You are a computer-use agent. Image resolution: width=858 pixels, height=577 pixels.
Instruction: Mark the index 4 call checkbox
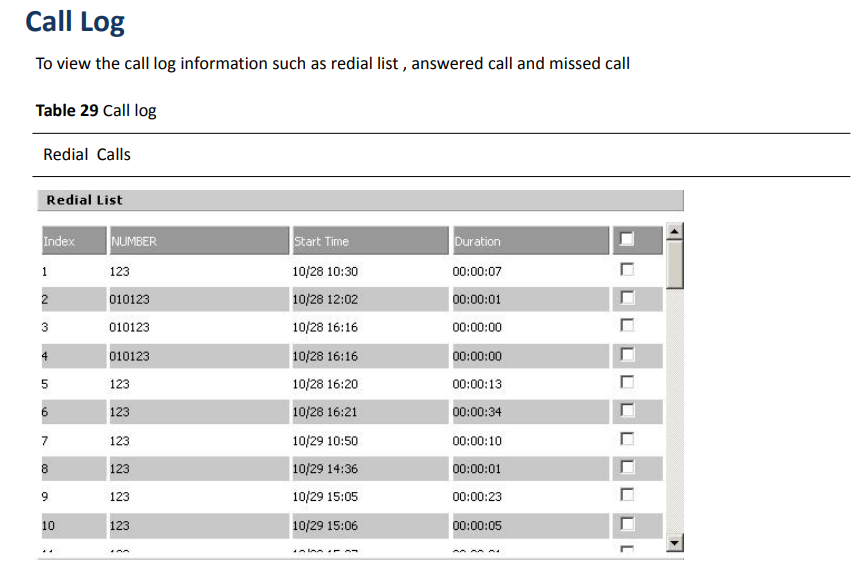(627, 354)
